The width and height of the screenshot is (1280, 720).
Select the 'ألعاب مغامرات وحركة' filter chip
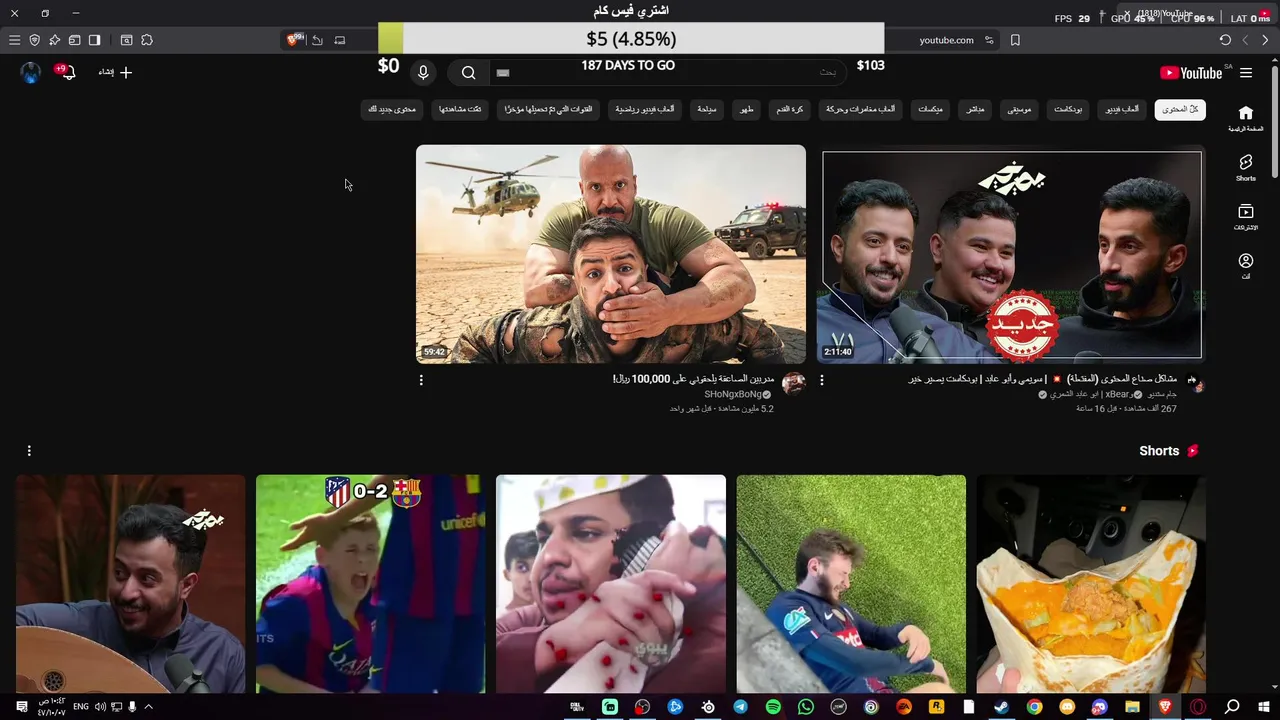click(x=861, y=109)
